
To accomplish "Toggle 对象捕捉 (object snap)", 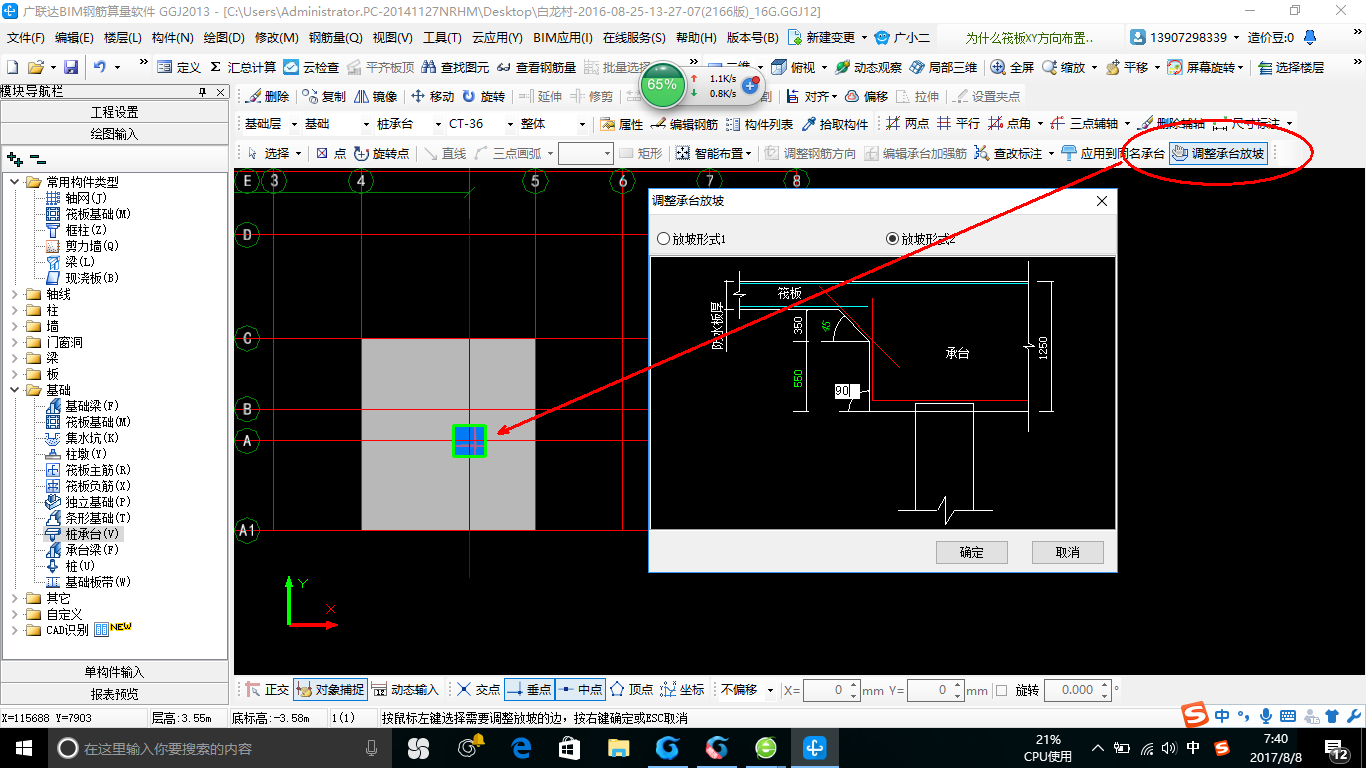I will [x=331, y=690].
